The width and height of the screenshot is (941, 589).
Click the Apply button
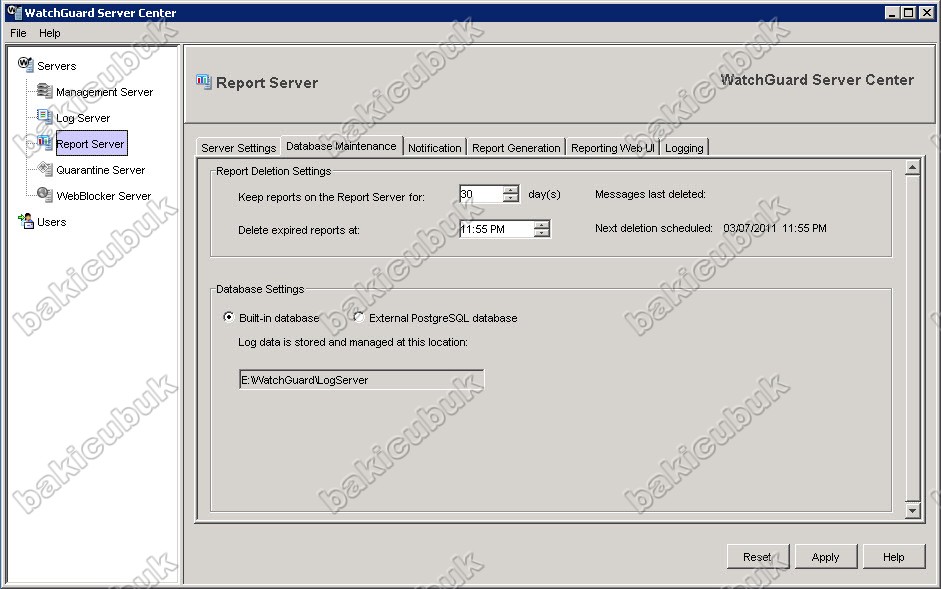[x=826, y=557]
